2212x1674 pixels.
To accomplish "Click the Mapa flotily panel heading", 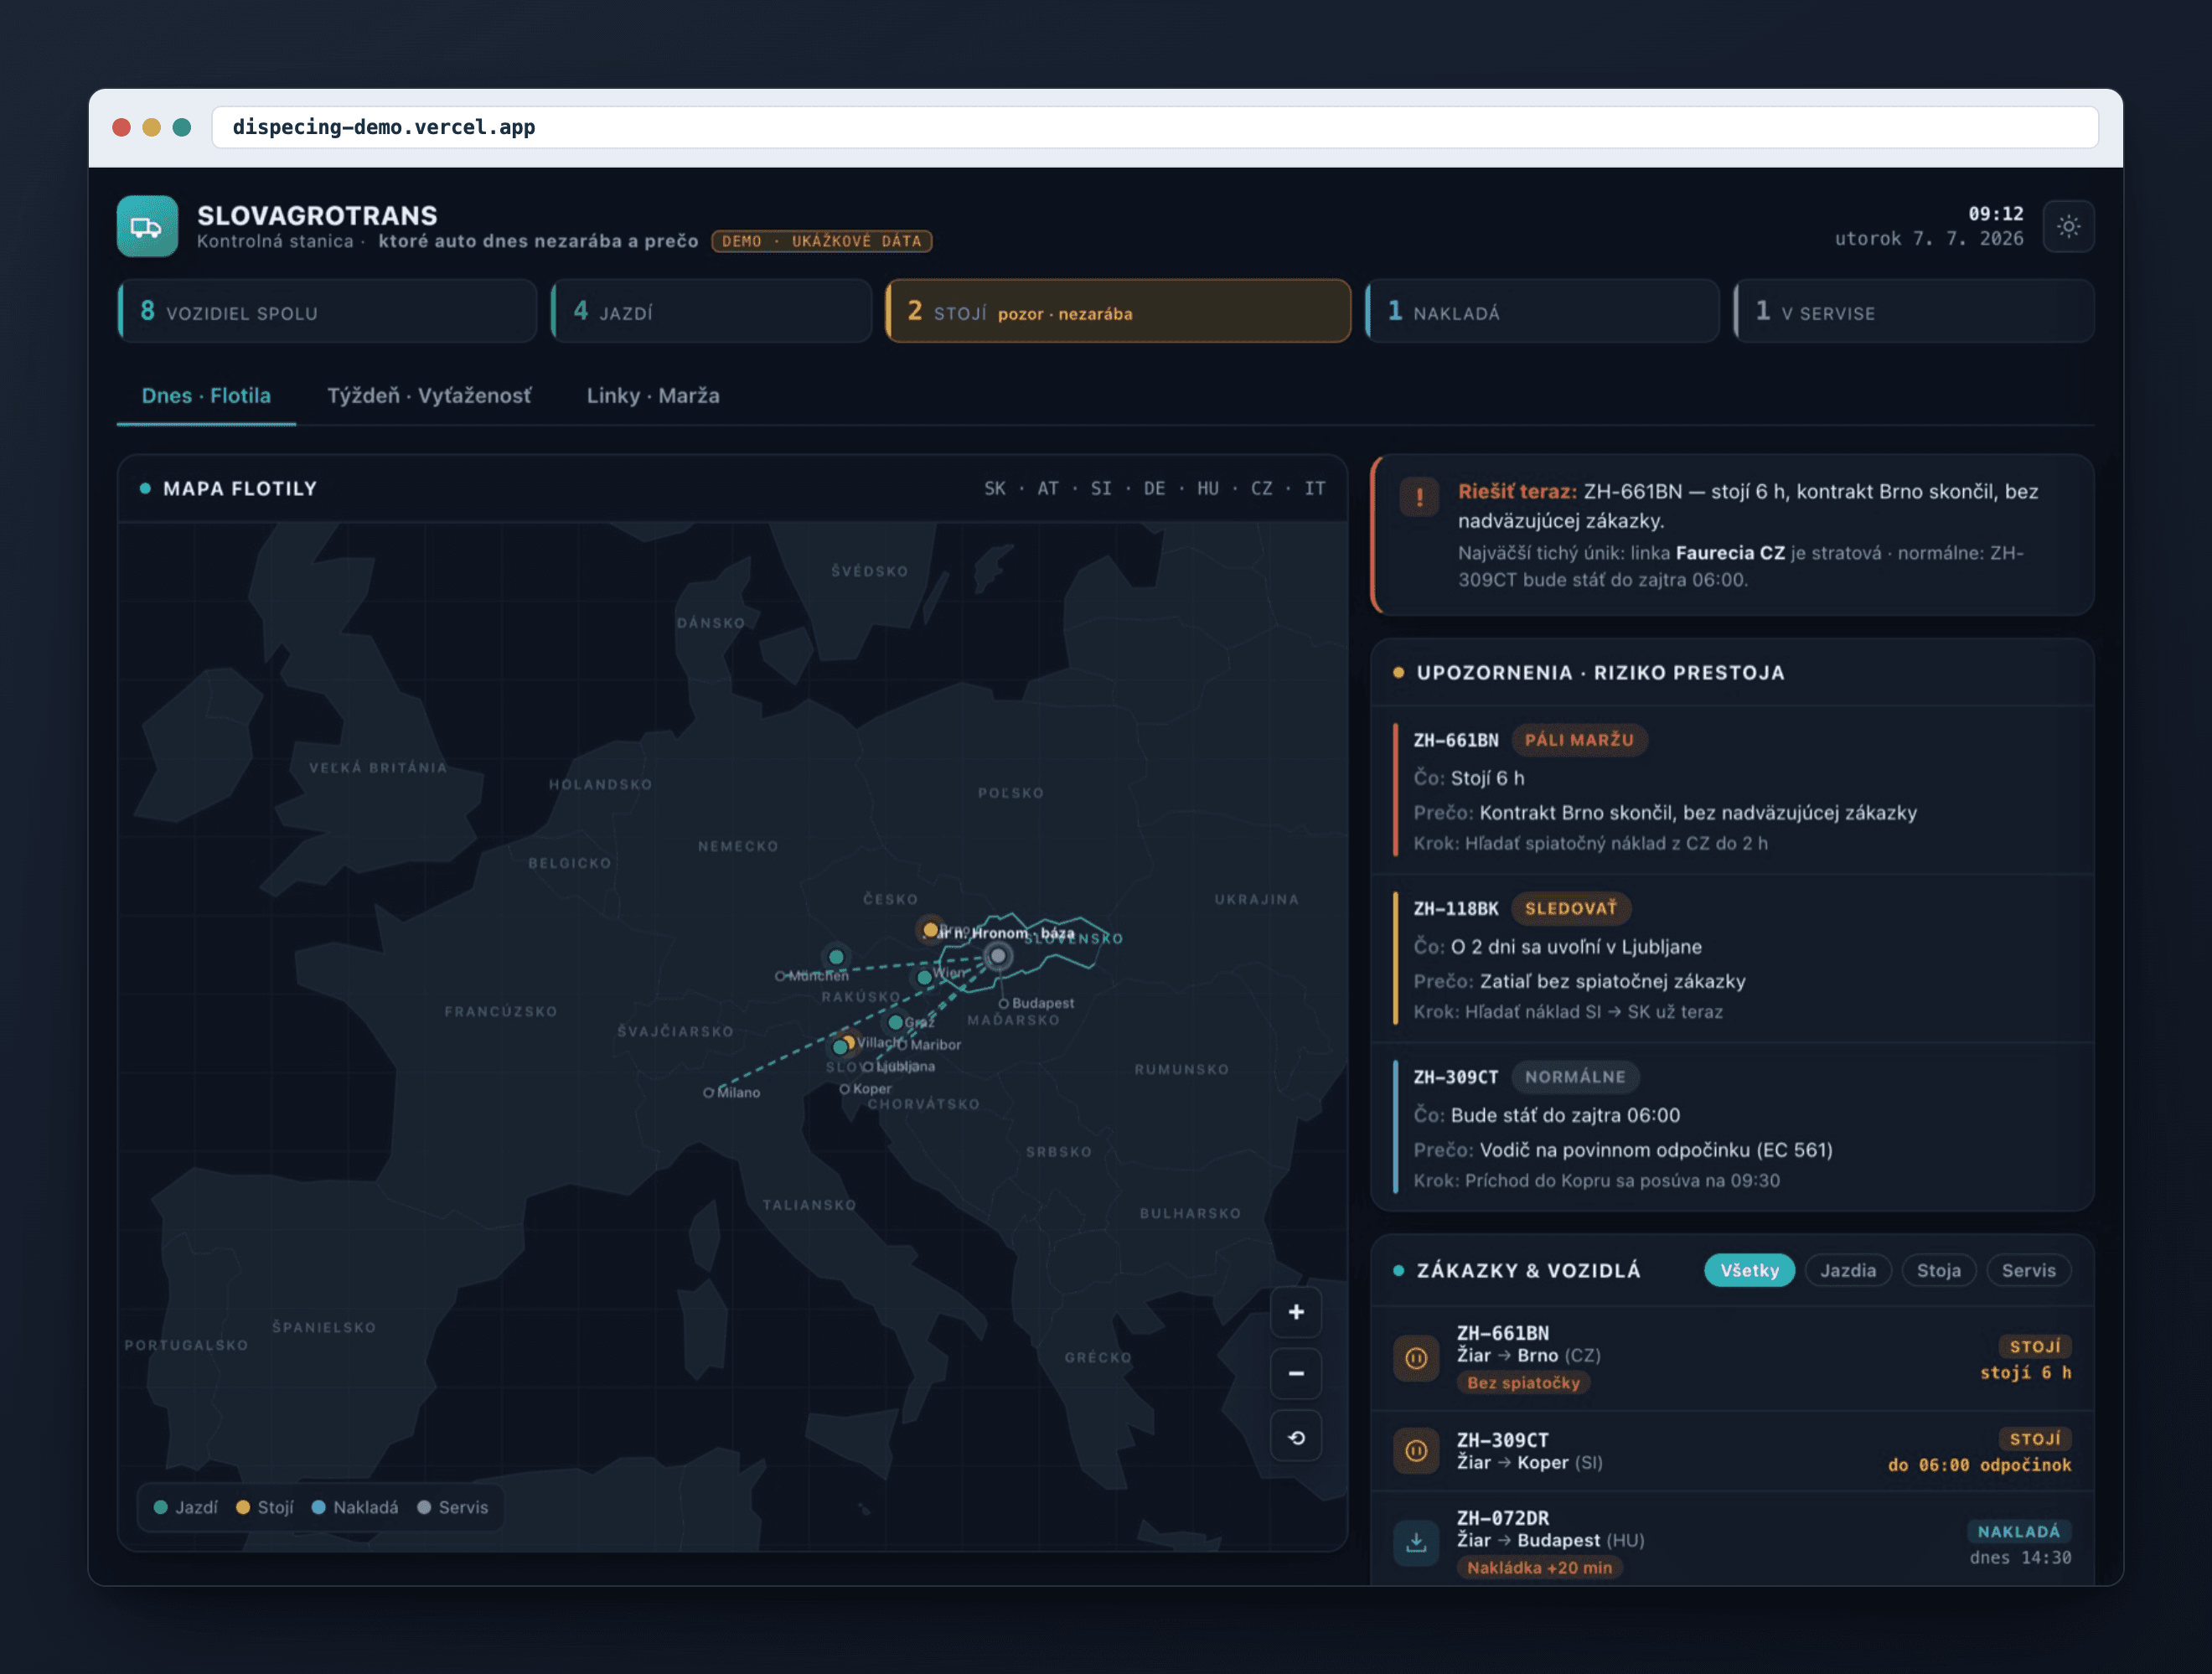I will 240,489.
